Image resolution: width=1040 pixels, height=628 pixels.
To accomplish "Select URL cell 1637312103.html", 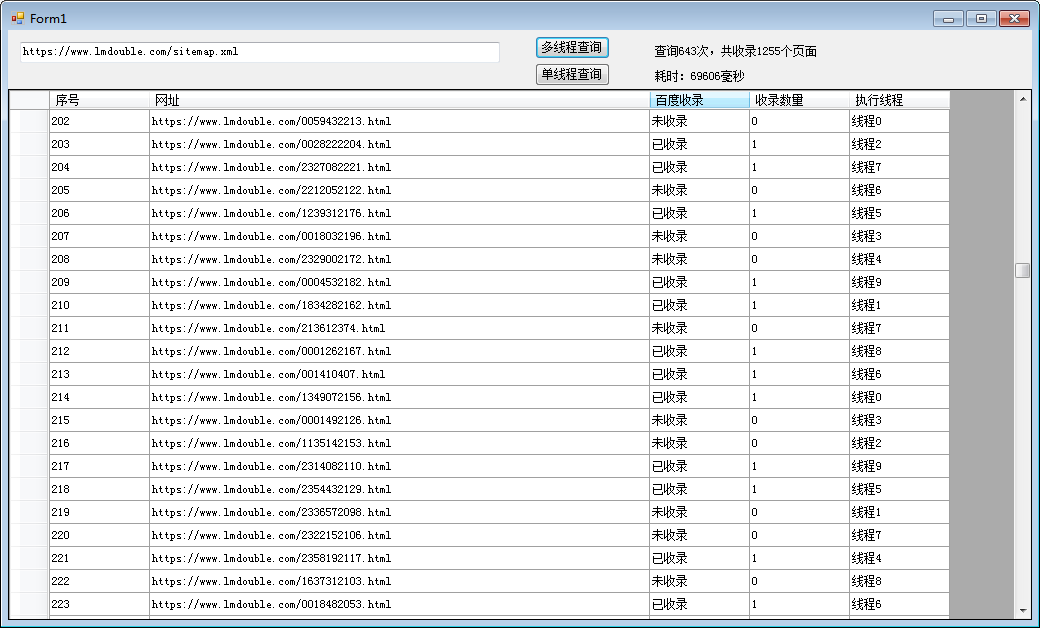I will click(x=399, y=581).
